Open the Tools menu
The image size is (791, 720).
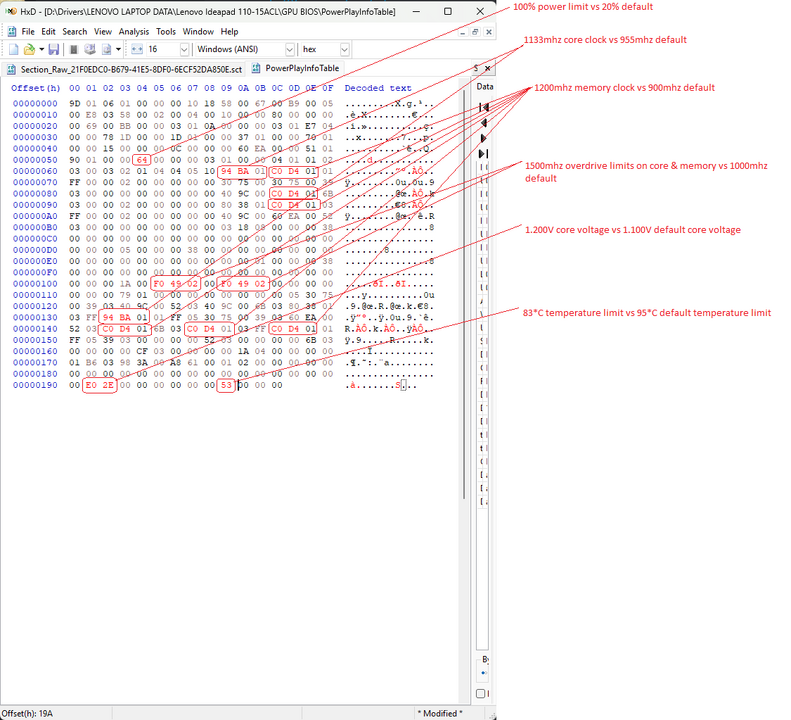(166, 31)
